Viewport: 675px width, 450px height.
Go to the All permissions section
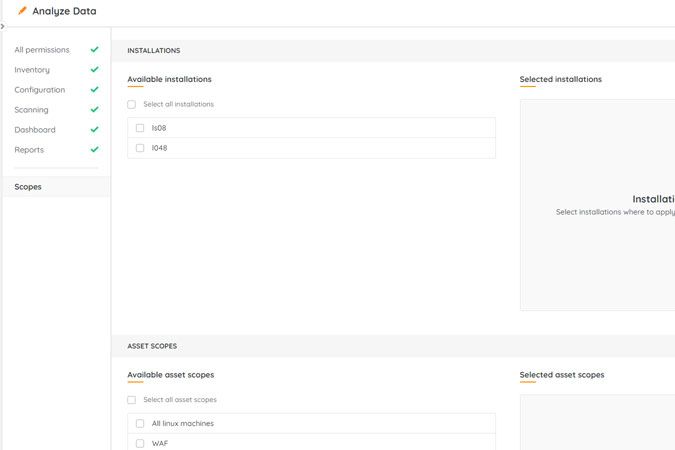click(42, 49)
